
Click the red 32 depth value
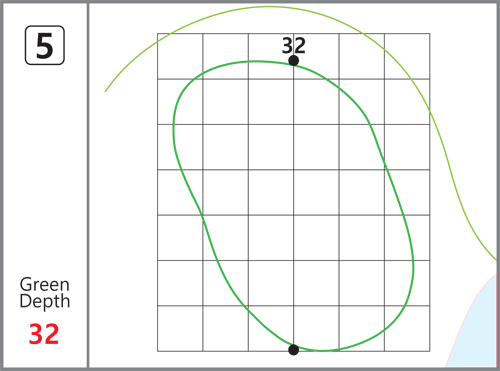pos(44,334)
